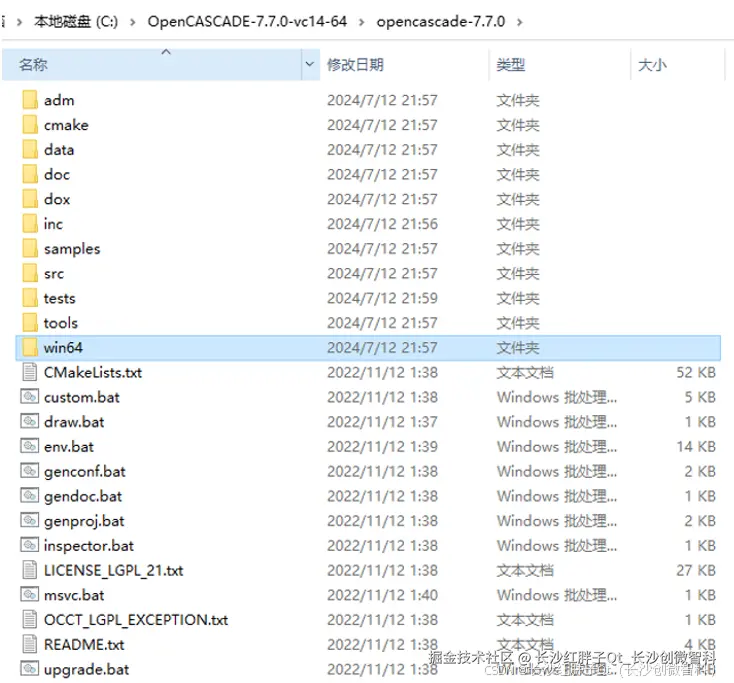Screen dimensions: 734x683
Task: Click the custom.bat batch file icon
Action: [x=29, y=397]
